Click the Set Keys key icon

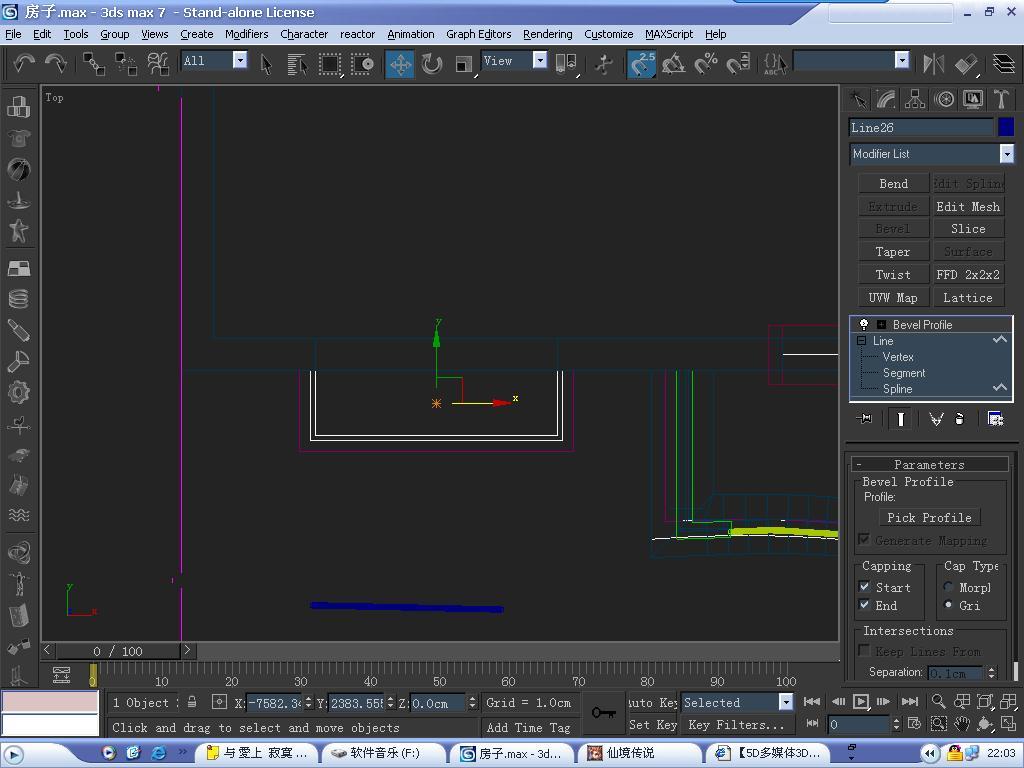603,712
